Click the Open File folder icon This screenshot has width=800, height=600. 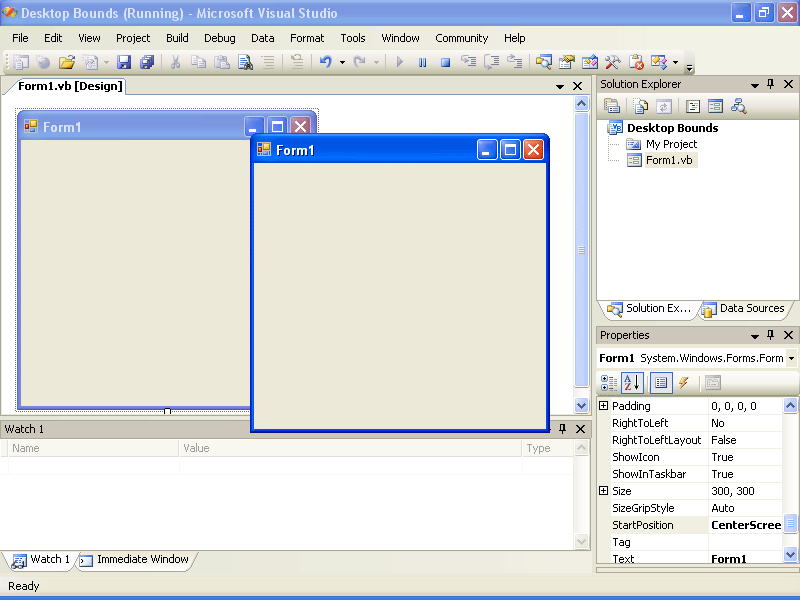(x=67, y=62)
